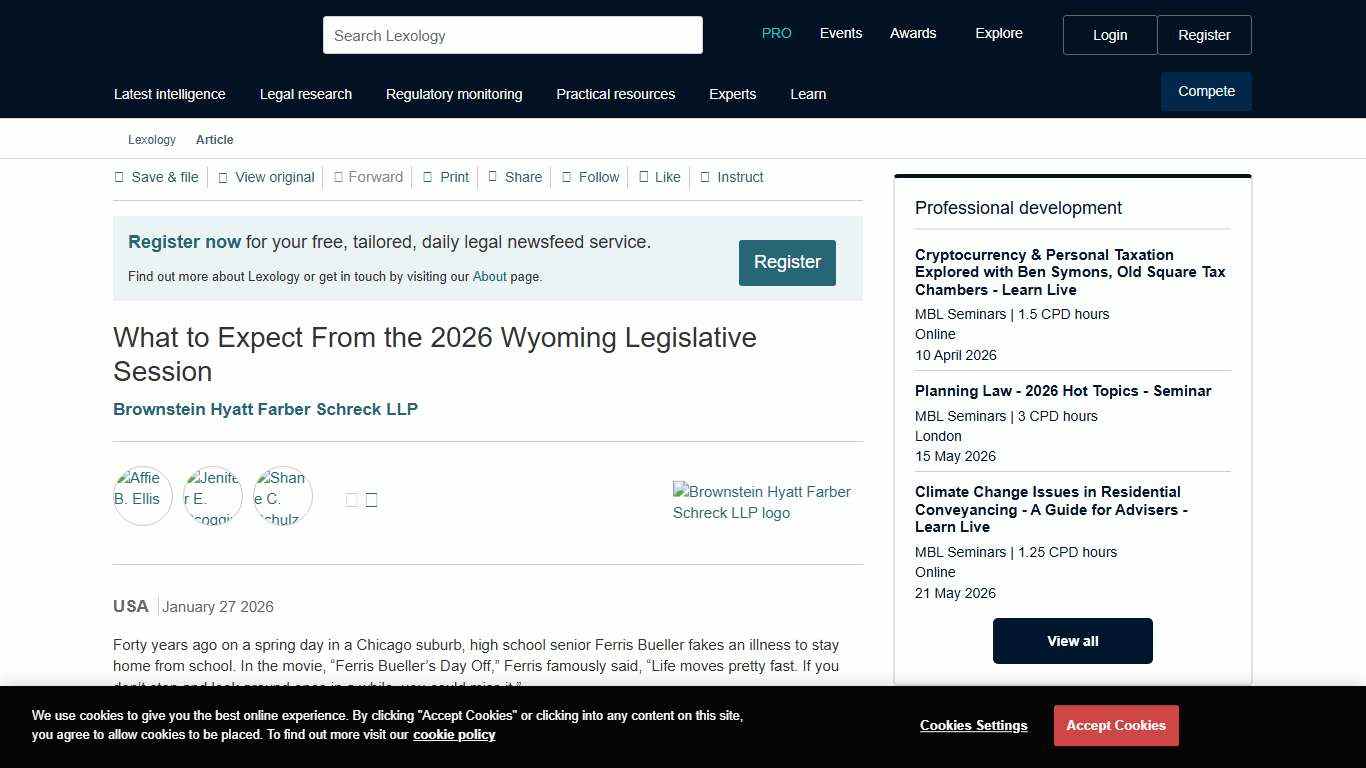Click the Forward icon
Screen dimensions: 1366x768
point(341,177)
